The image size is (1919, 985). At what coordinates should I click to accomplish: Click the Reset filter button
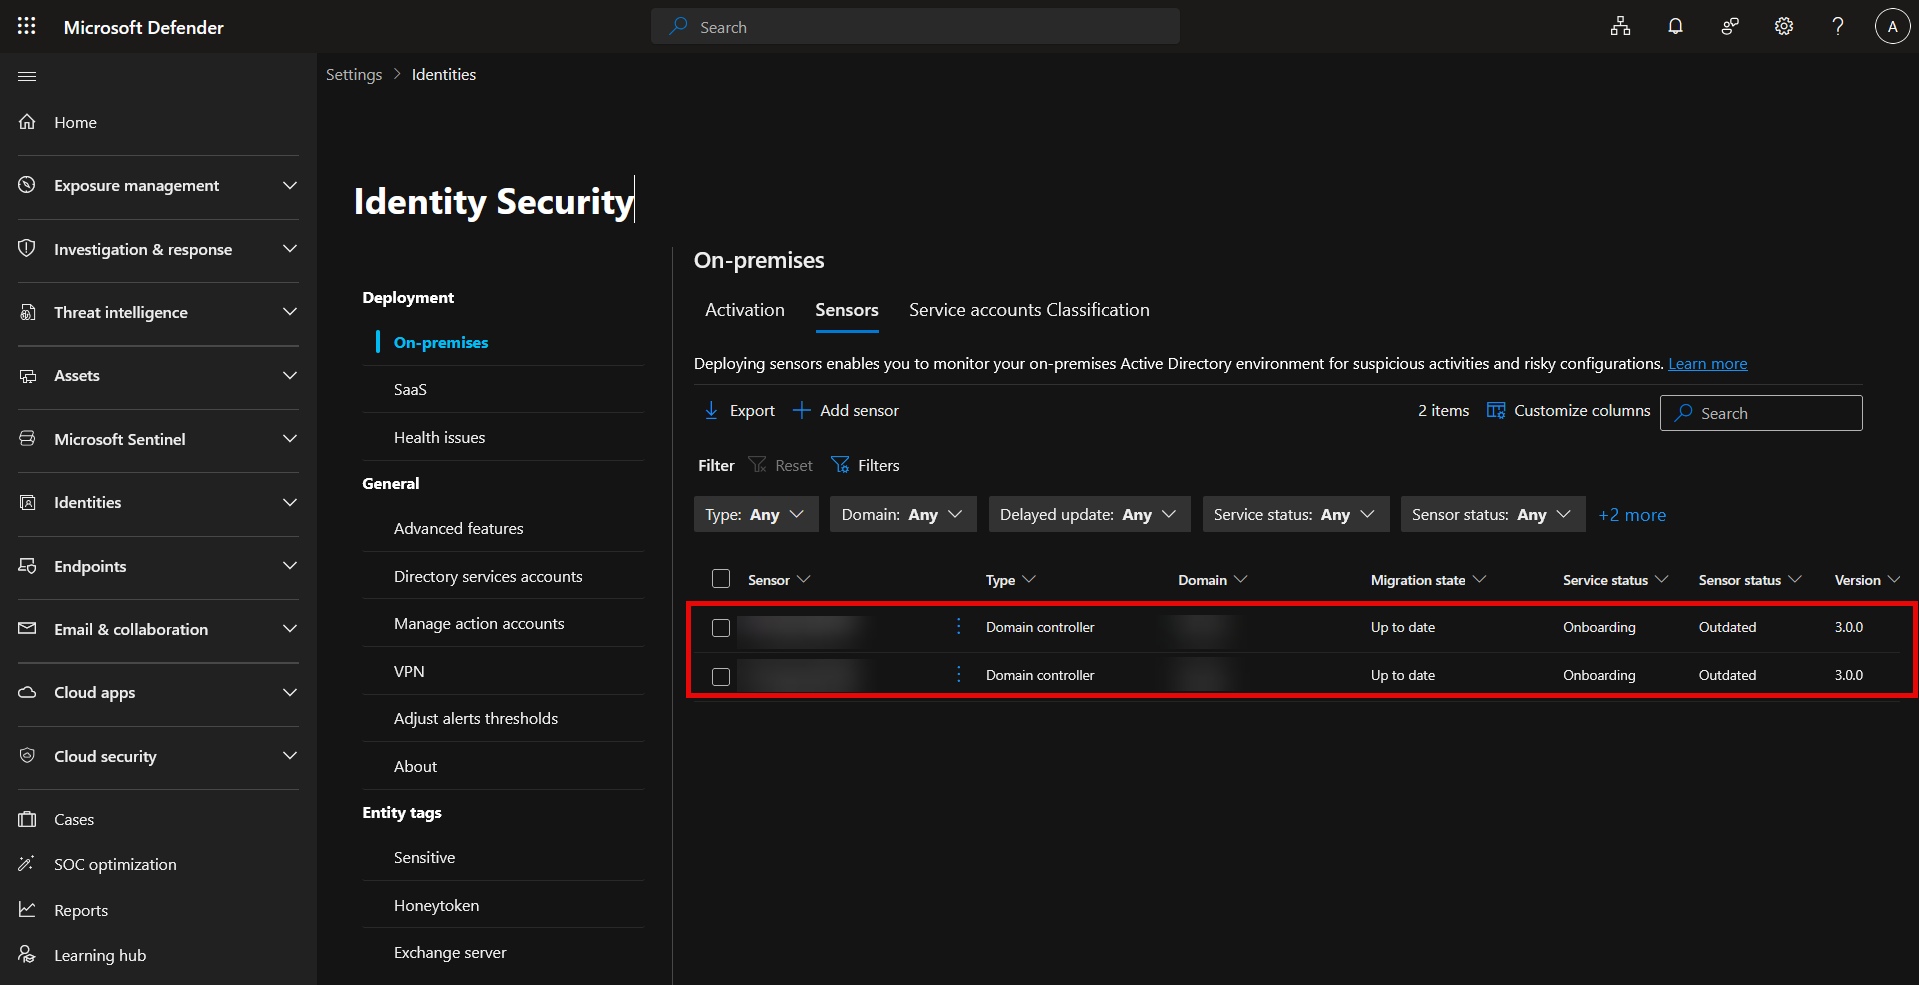(x=781, y=465)
